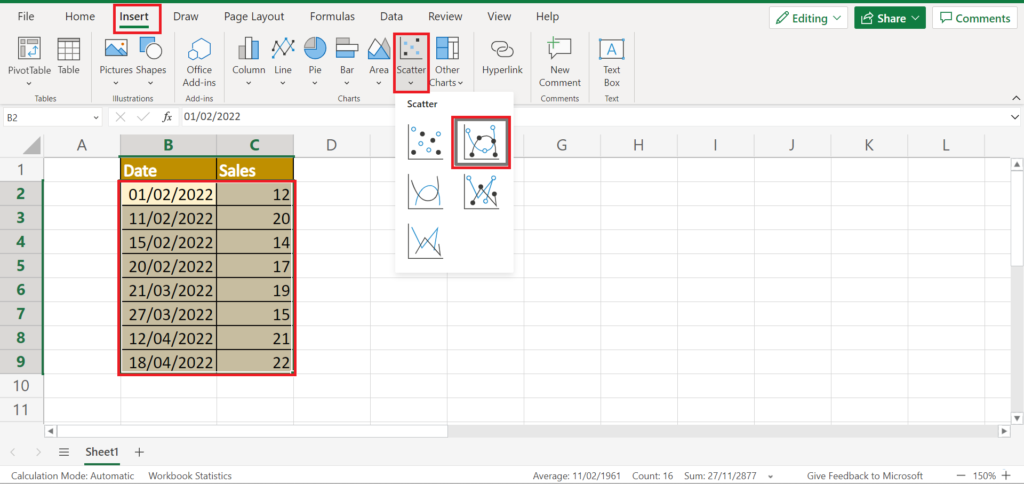This screenshot has height=484, width=1024.
Task: Choose Scatter with smooth lines and markers
Action: (482, 142)
